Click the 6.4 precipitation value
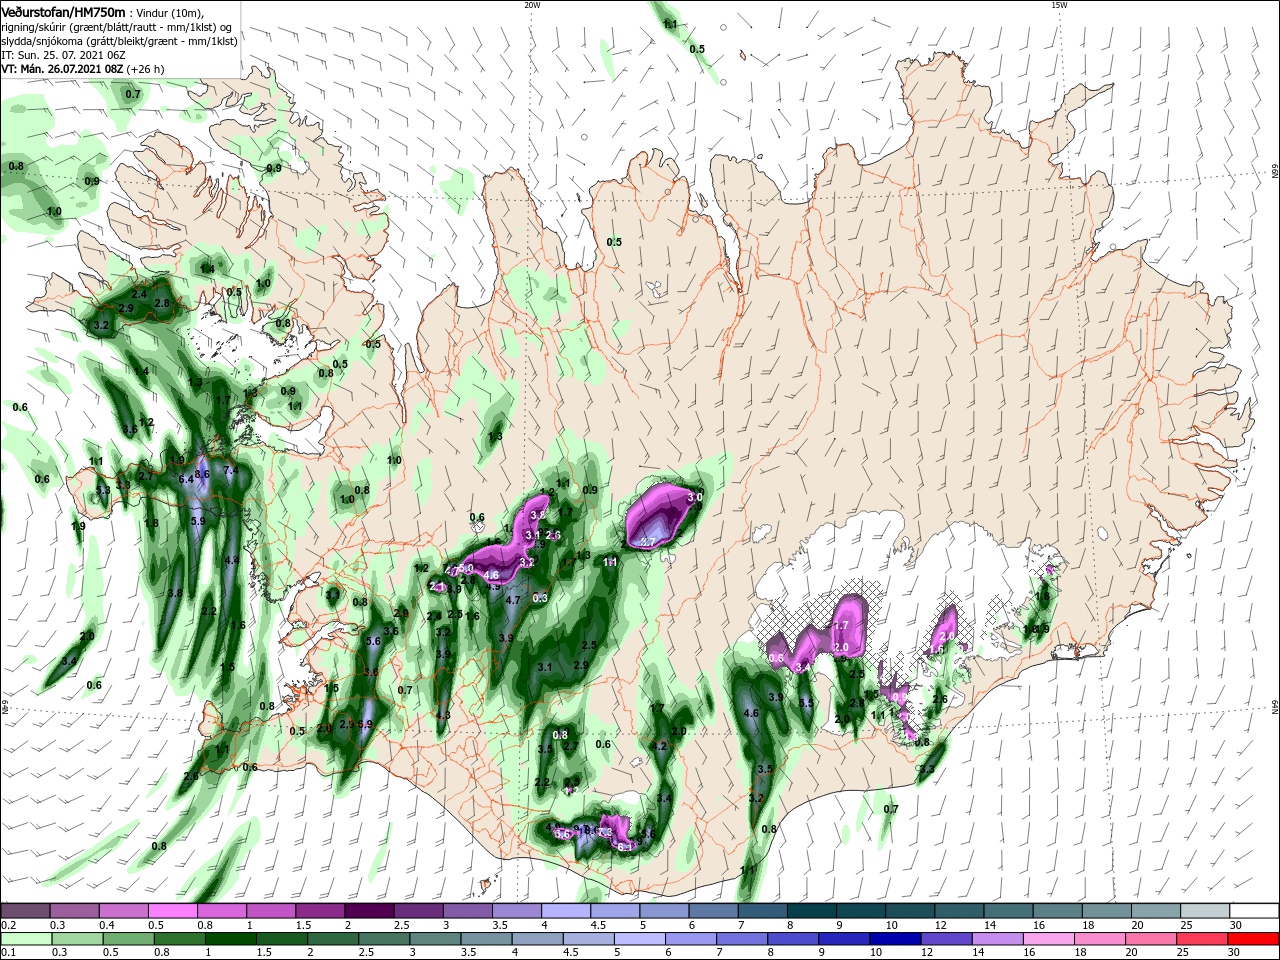Image resolution: width=1280 pixels, height=960 pixels. pos(186,479)
